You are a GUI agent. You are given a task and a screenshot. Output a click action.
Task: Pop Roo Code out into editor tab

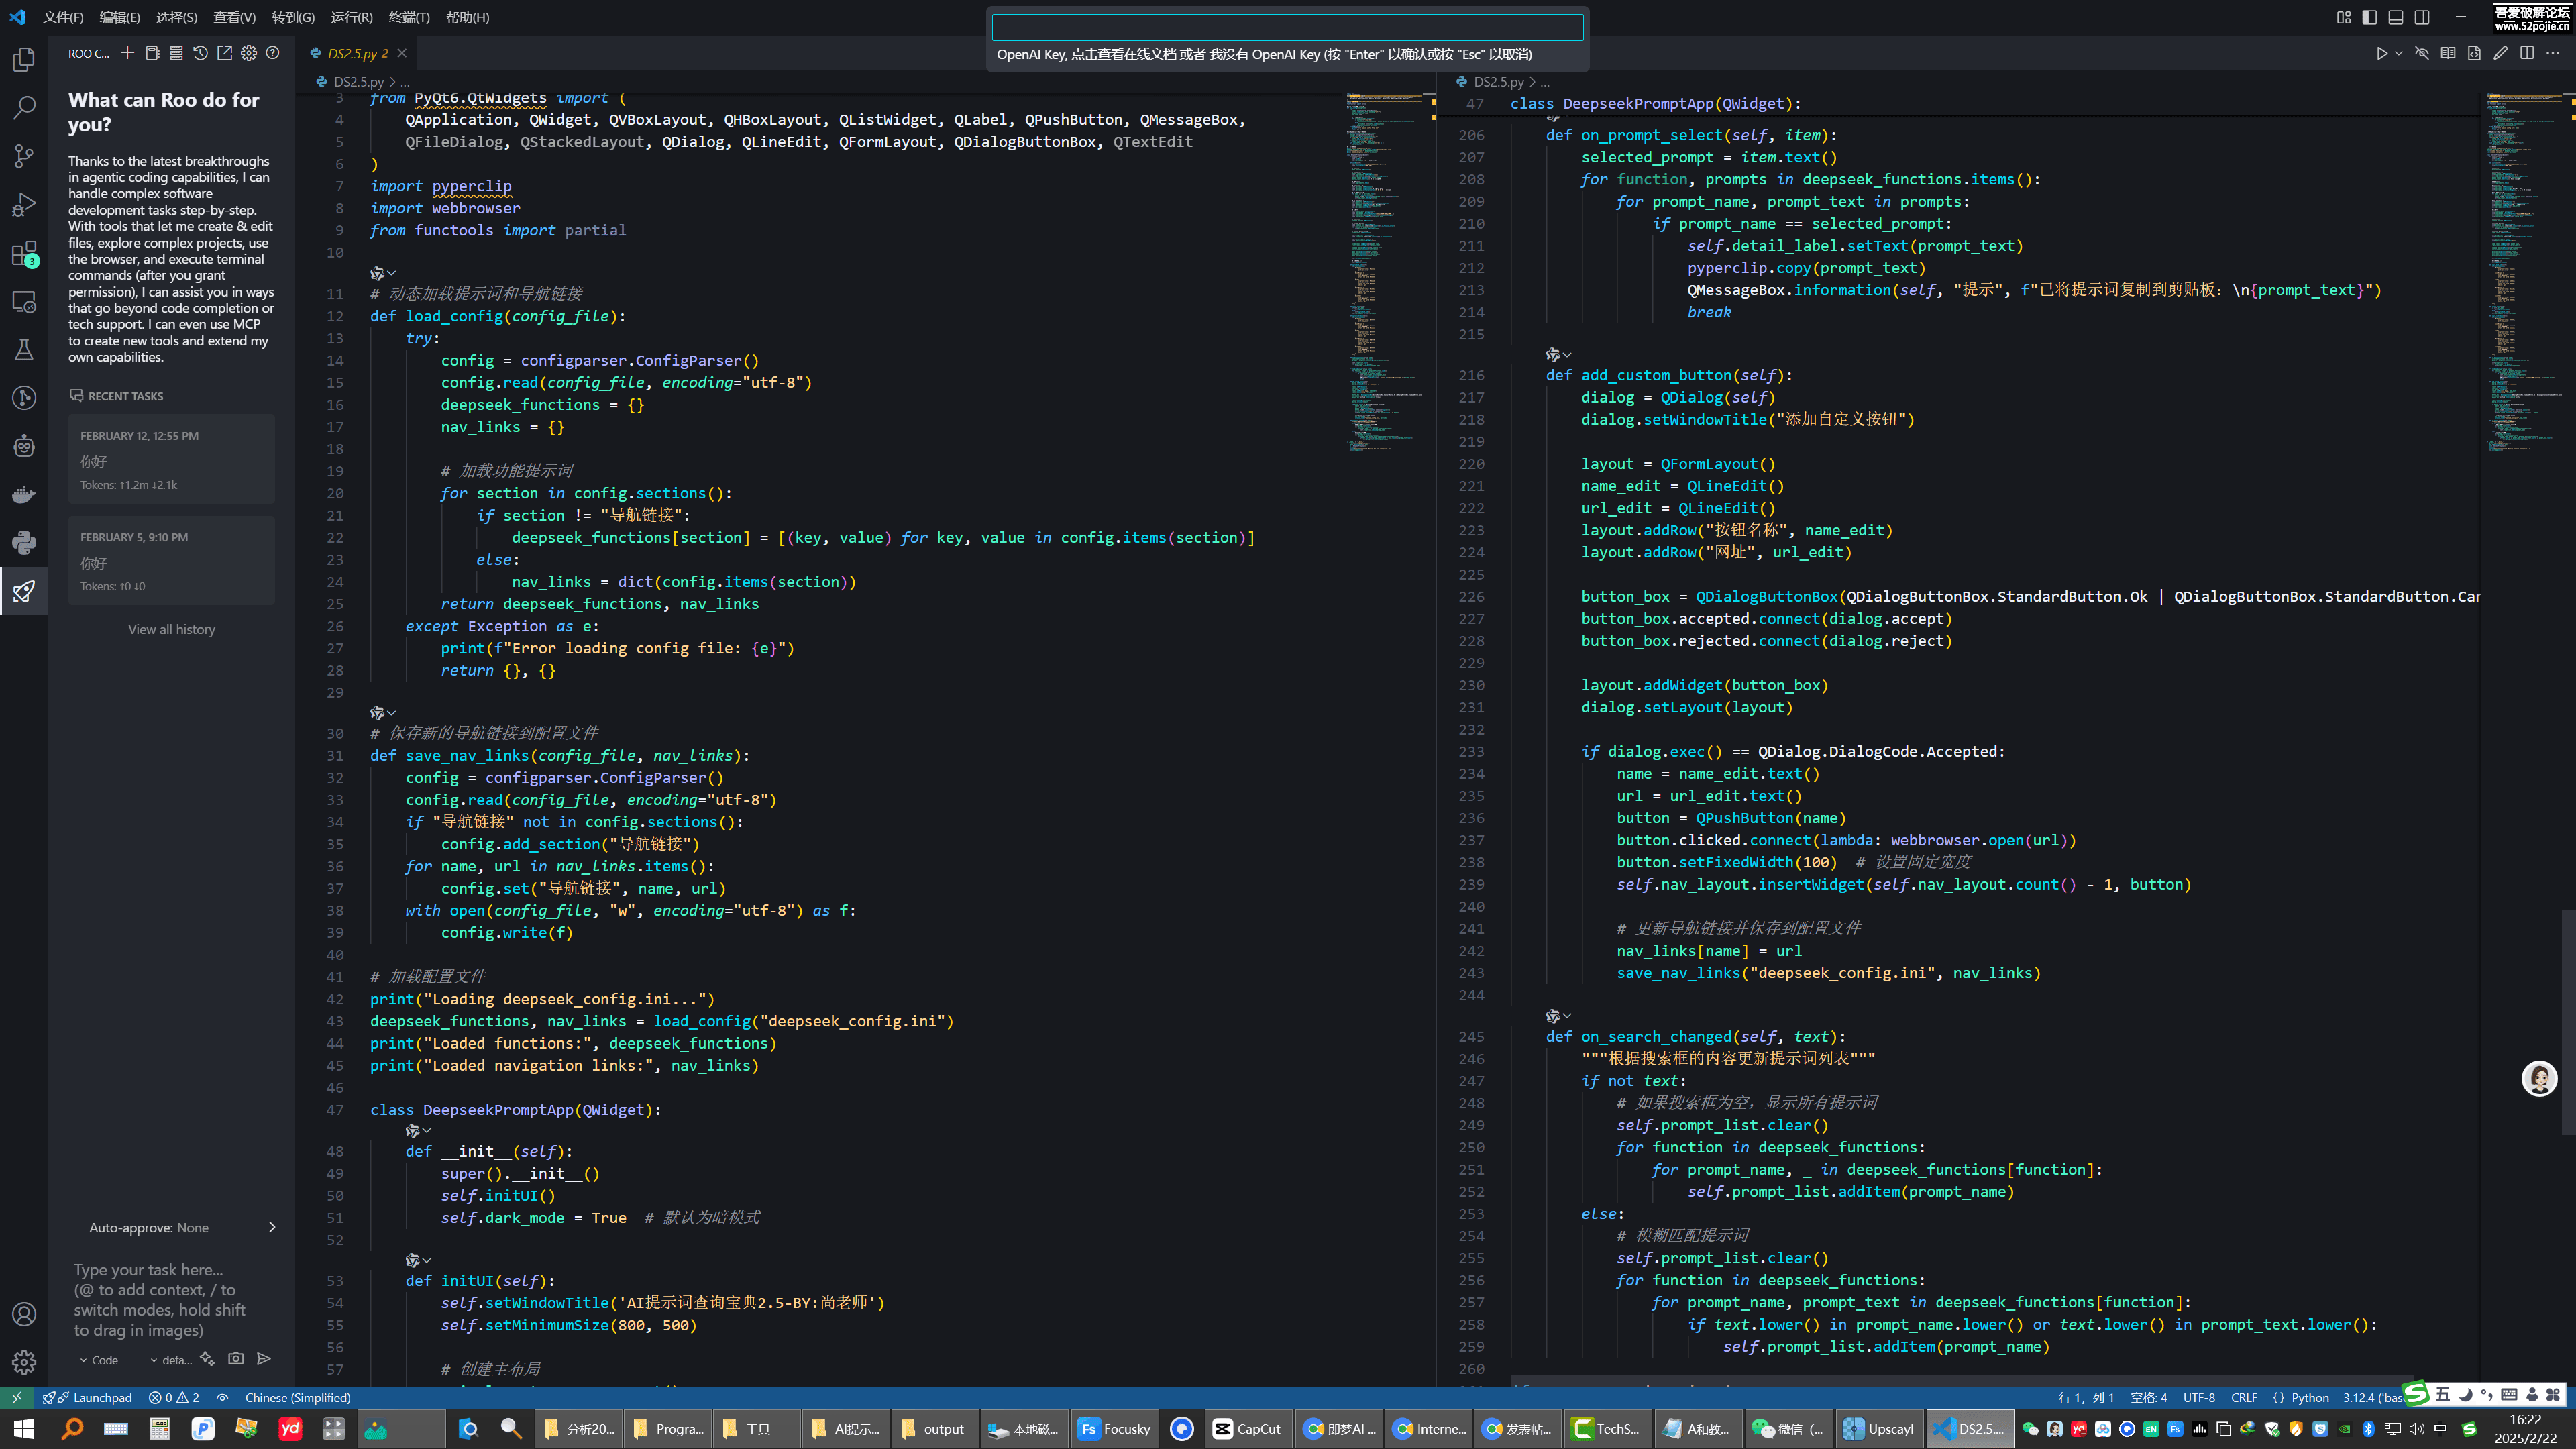pyautogui.click(x=224, y=53)
